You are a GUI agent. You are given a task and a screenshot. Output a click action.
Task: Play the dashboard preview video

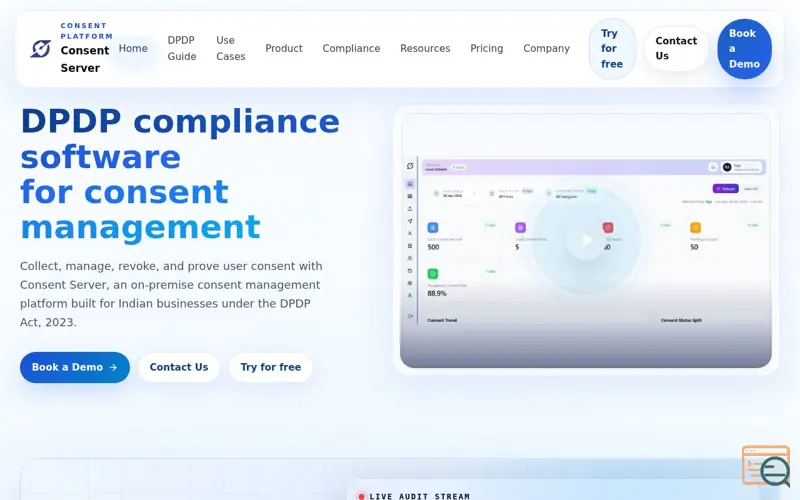[x=586, y=240]
